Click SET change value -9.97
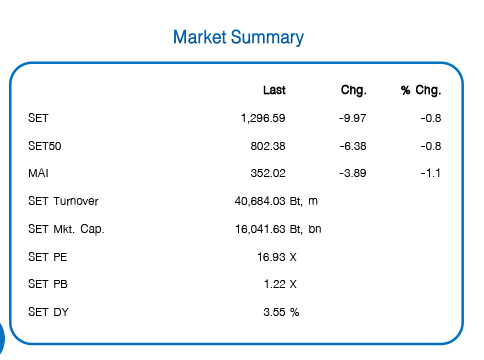The height and width of the screenshot is (360, 484). [x=353, y=118]
